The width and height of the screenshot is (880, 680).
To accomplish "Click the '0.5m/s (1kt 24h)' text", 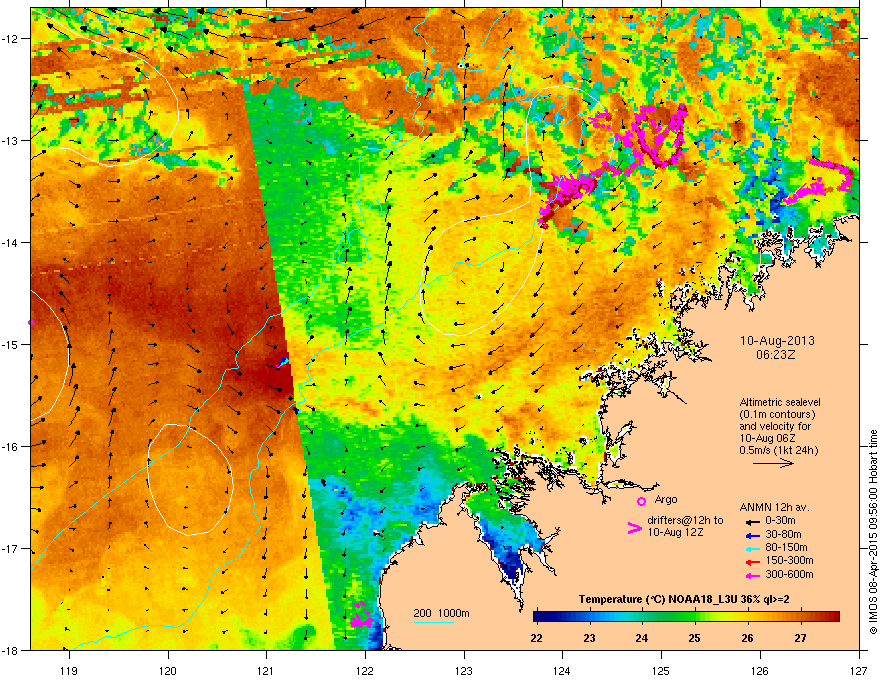I will 779,450.
